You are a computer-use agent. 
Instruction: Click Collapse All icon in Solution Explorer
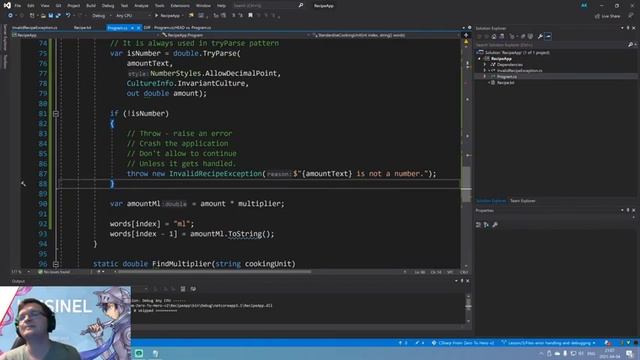(x=523, y=36)
